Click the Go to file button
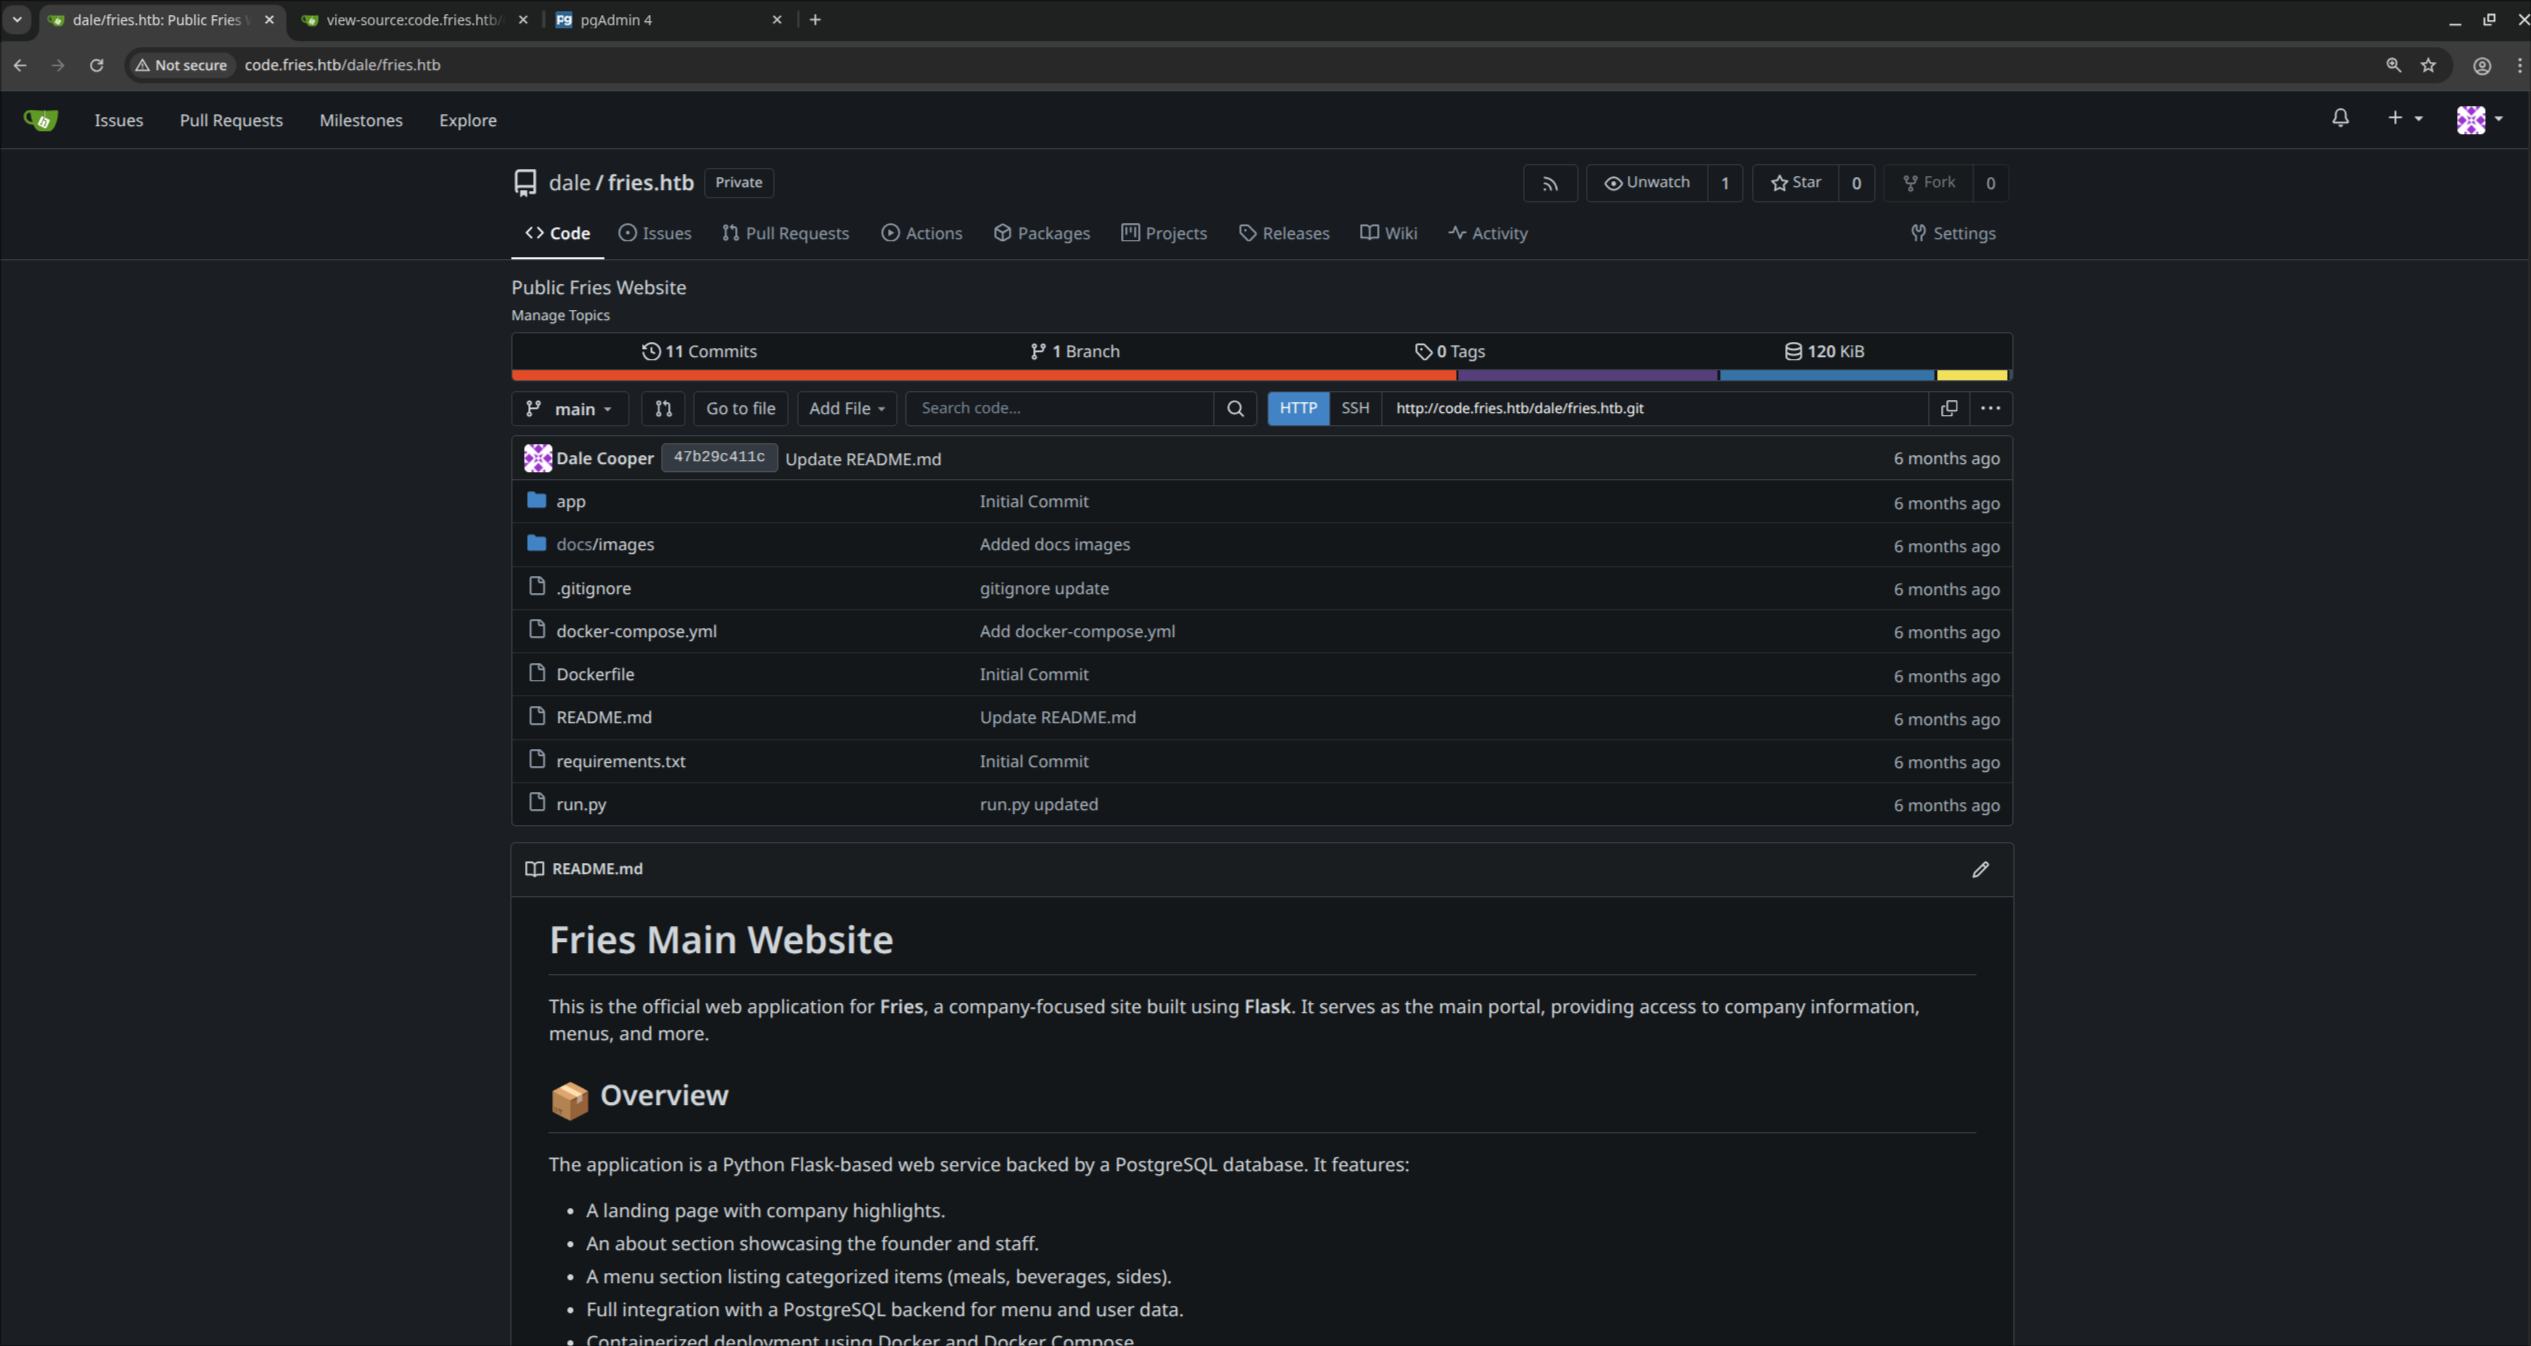Image resolution: width=2531 pixels, height=1346 pixels. point(740,408)
